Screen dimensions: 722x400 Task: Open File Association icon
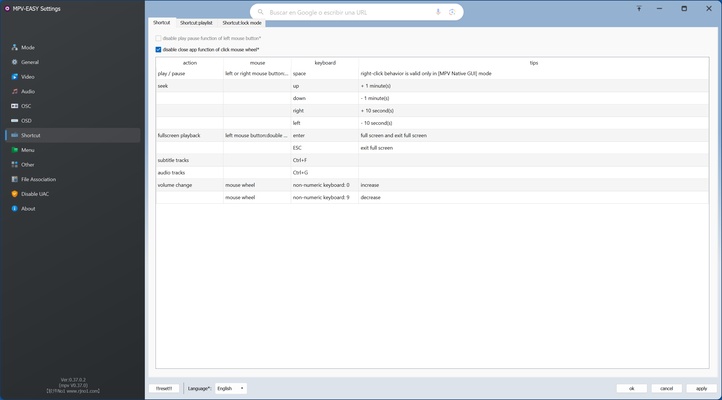click(x=14, y=180)
